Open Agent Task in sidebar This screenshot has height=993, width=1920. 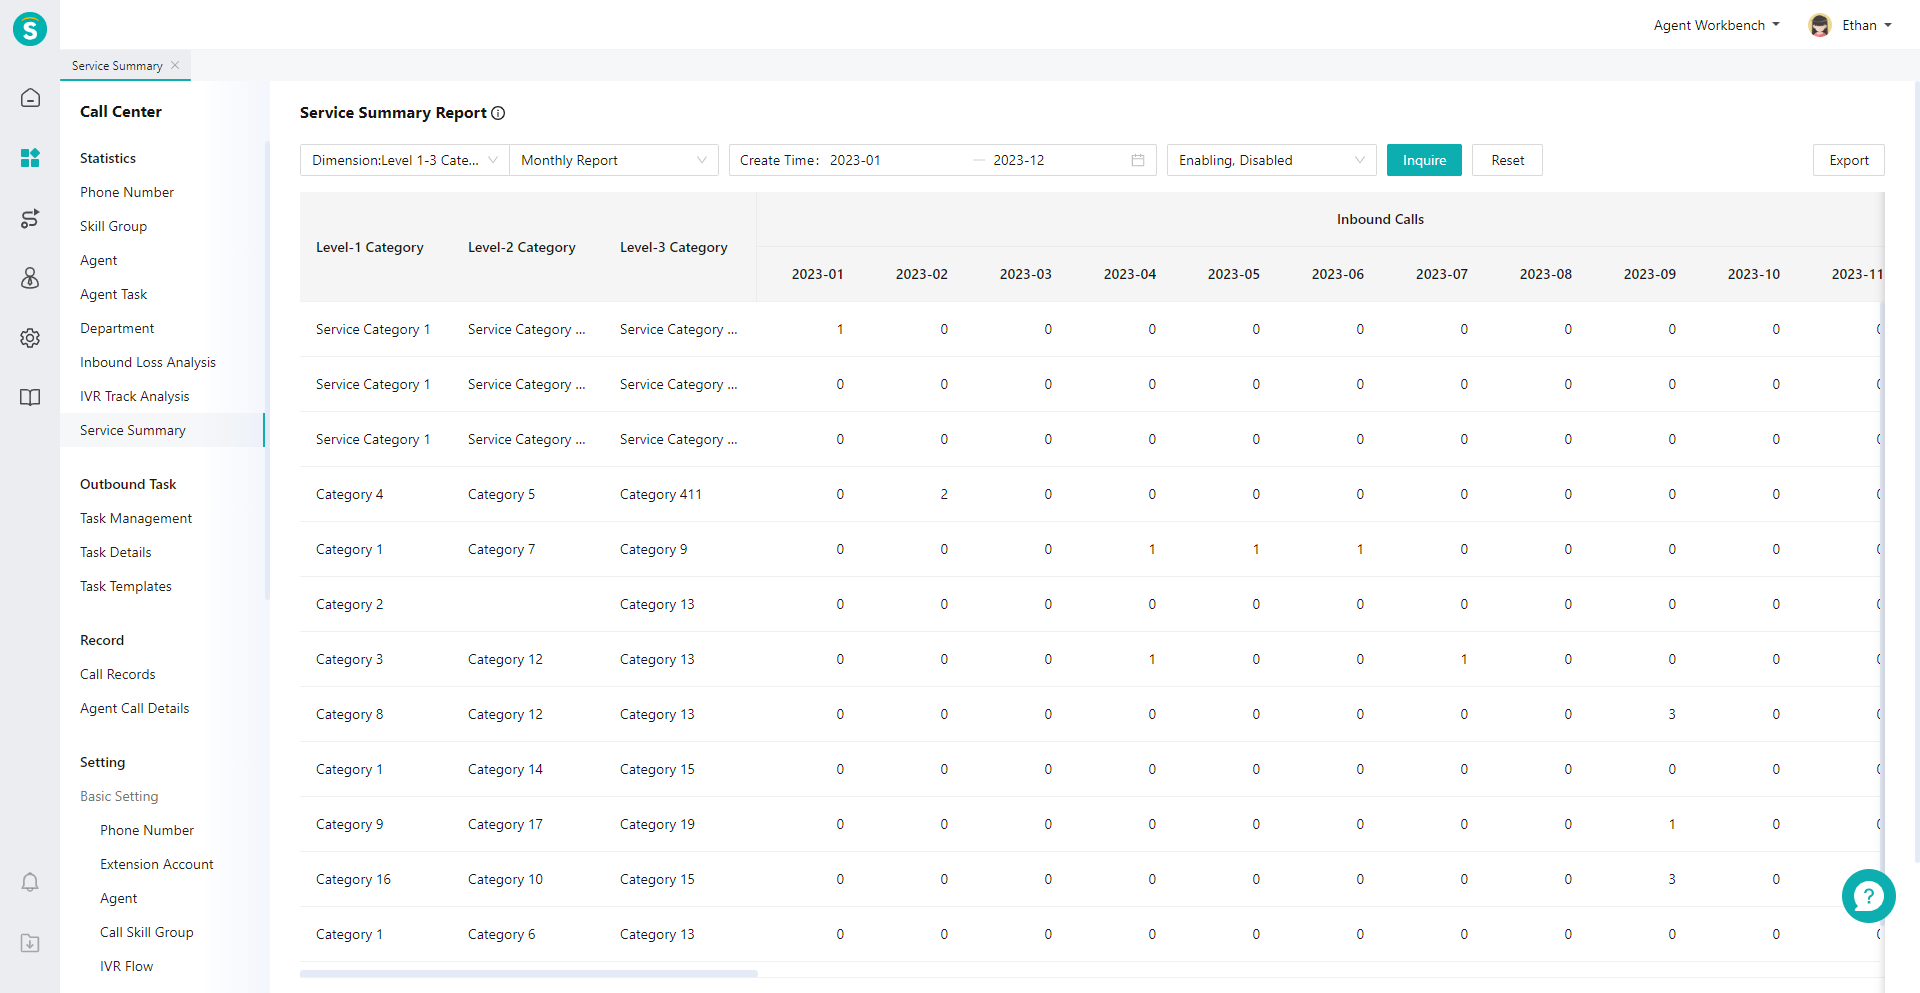pyautogui.click(x=113, y=294)
